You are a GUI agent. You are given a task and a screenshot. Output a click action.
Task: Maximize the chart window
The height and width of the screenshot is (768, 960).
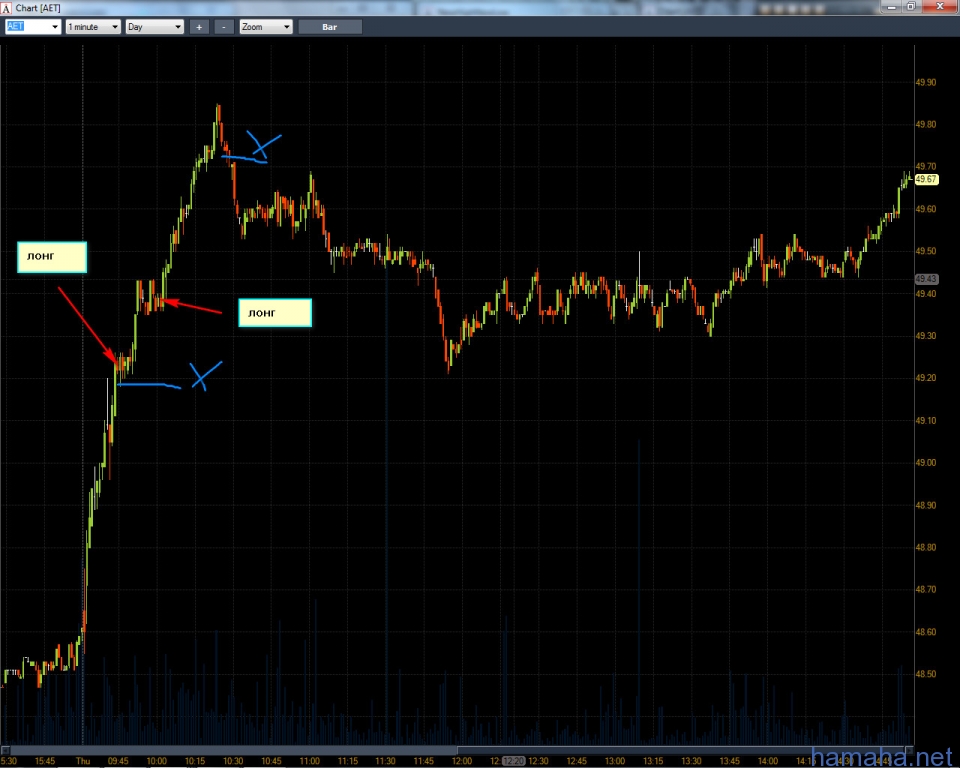coord(910,7)
